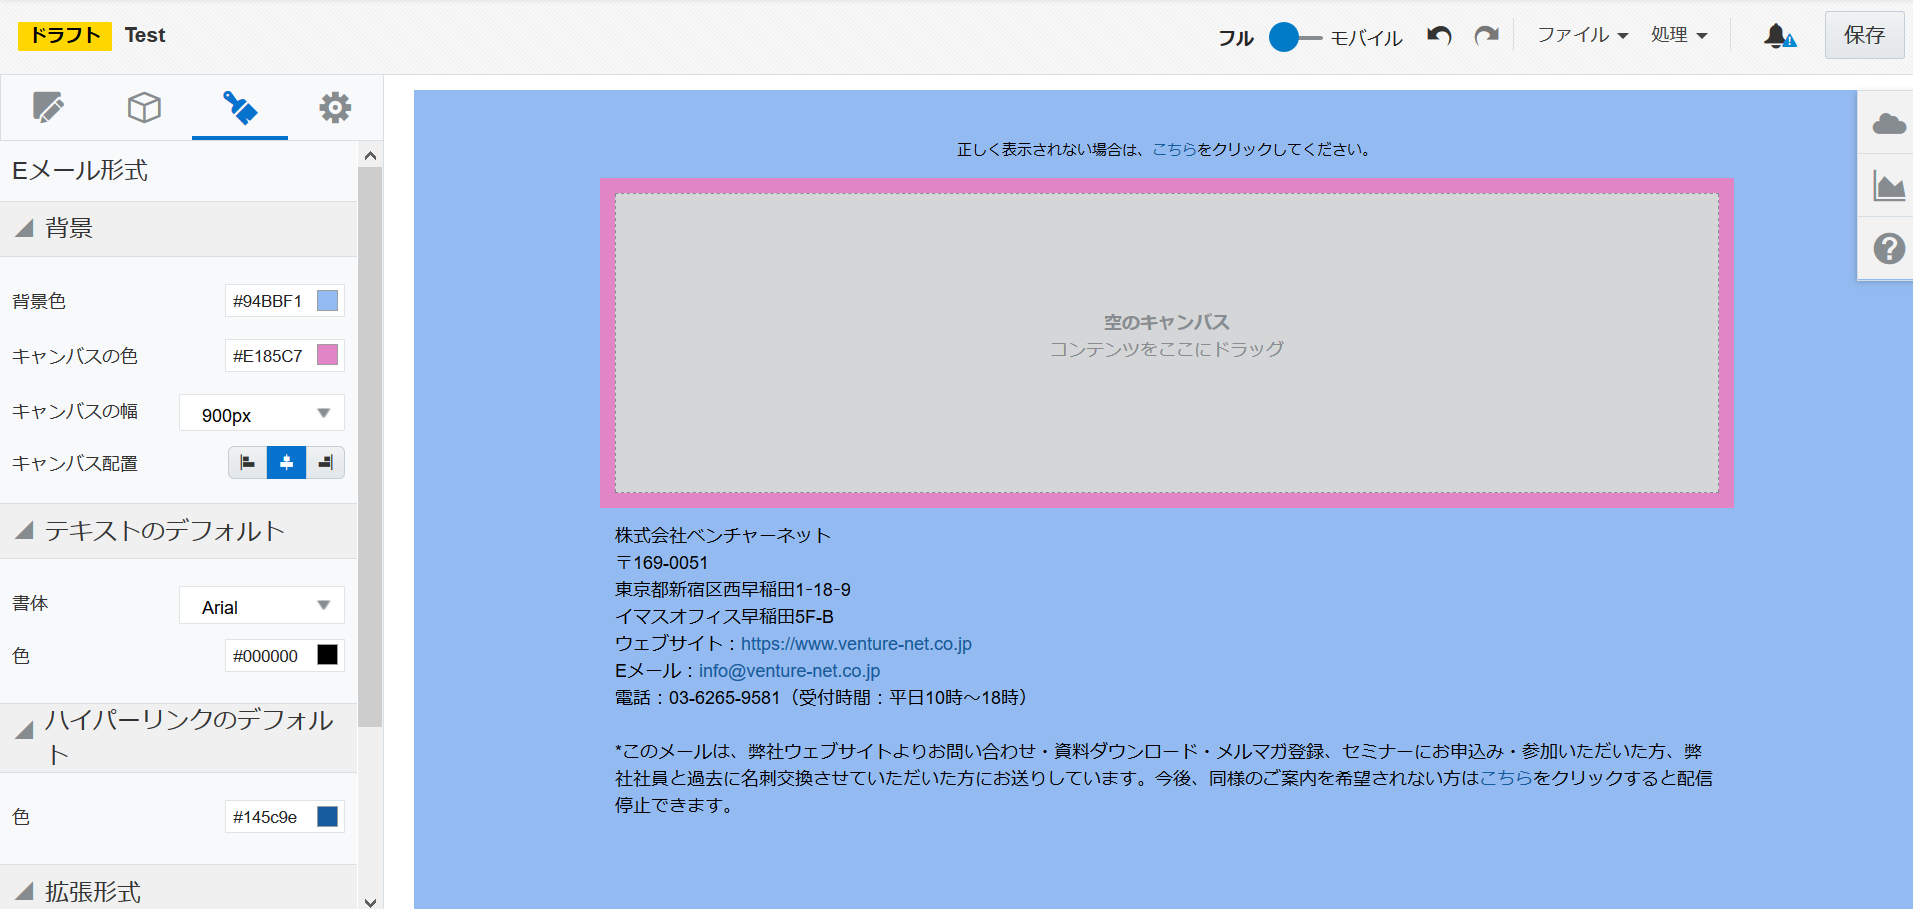Align canvas to the left
Image resolution: width=1913 pixels, height=909 pixels.
pos(248,463)
